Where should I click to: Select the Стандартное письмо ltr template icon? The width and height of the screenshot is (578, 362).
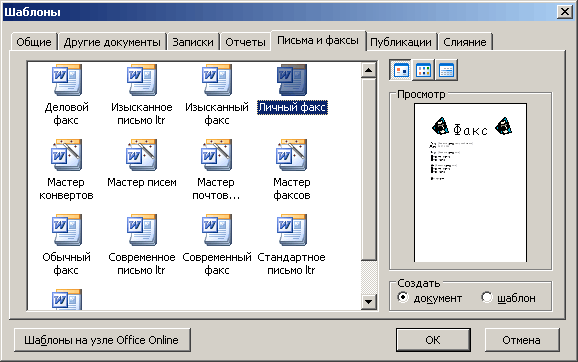(x=292, y=230)
